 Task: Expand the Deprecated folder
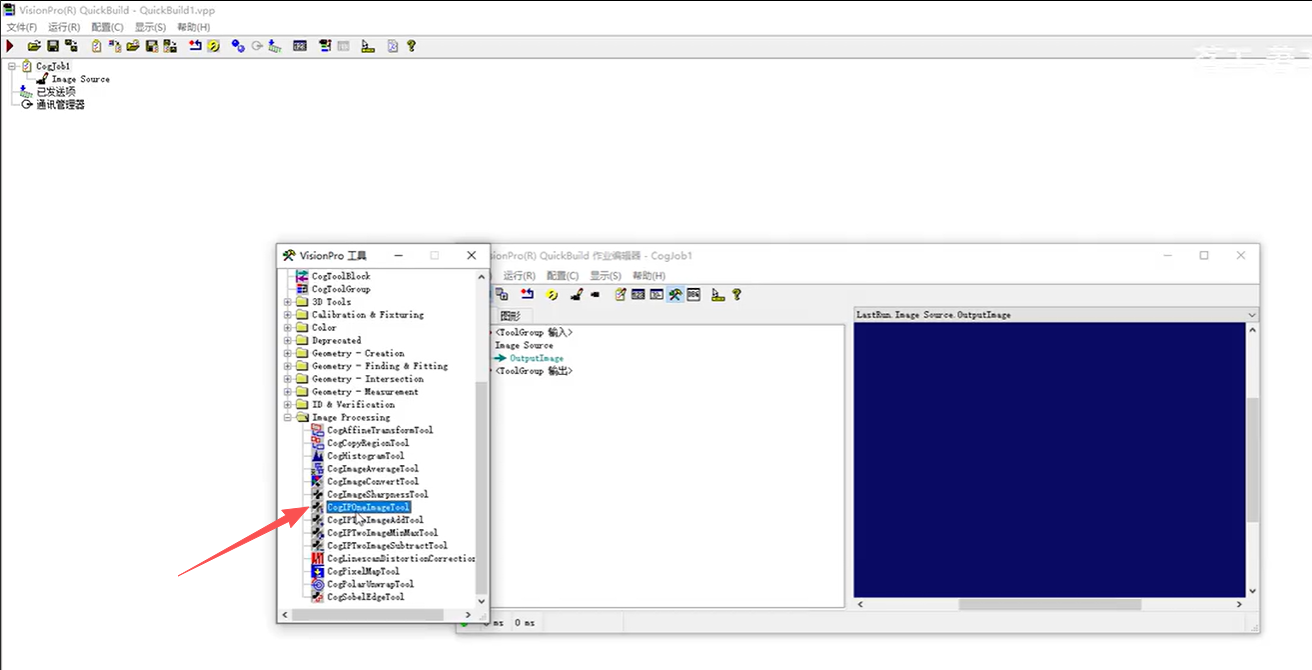click(288, 341)
